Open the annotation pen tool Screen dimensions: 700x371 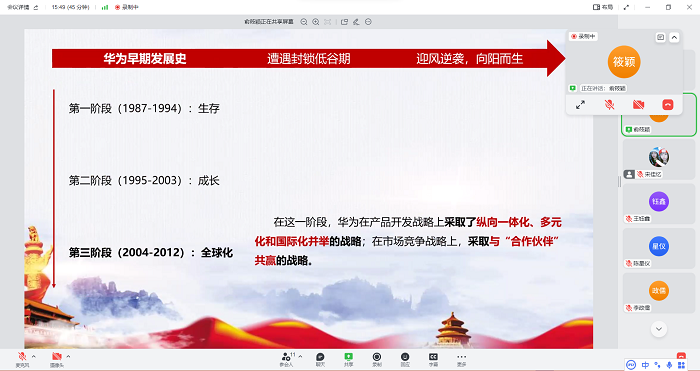pyautogui.click(x=356, y=21)
